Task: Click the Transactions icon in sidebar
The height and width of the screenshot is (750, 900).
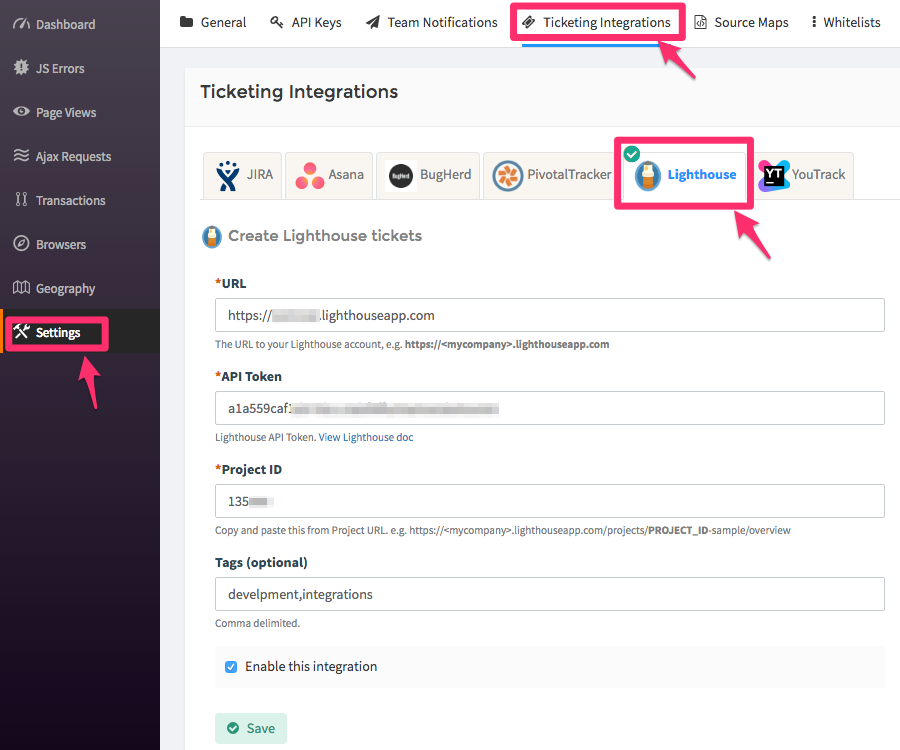Action: 21,200
